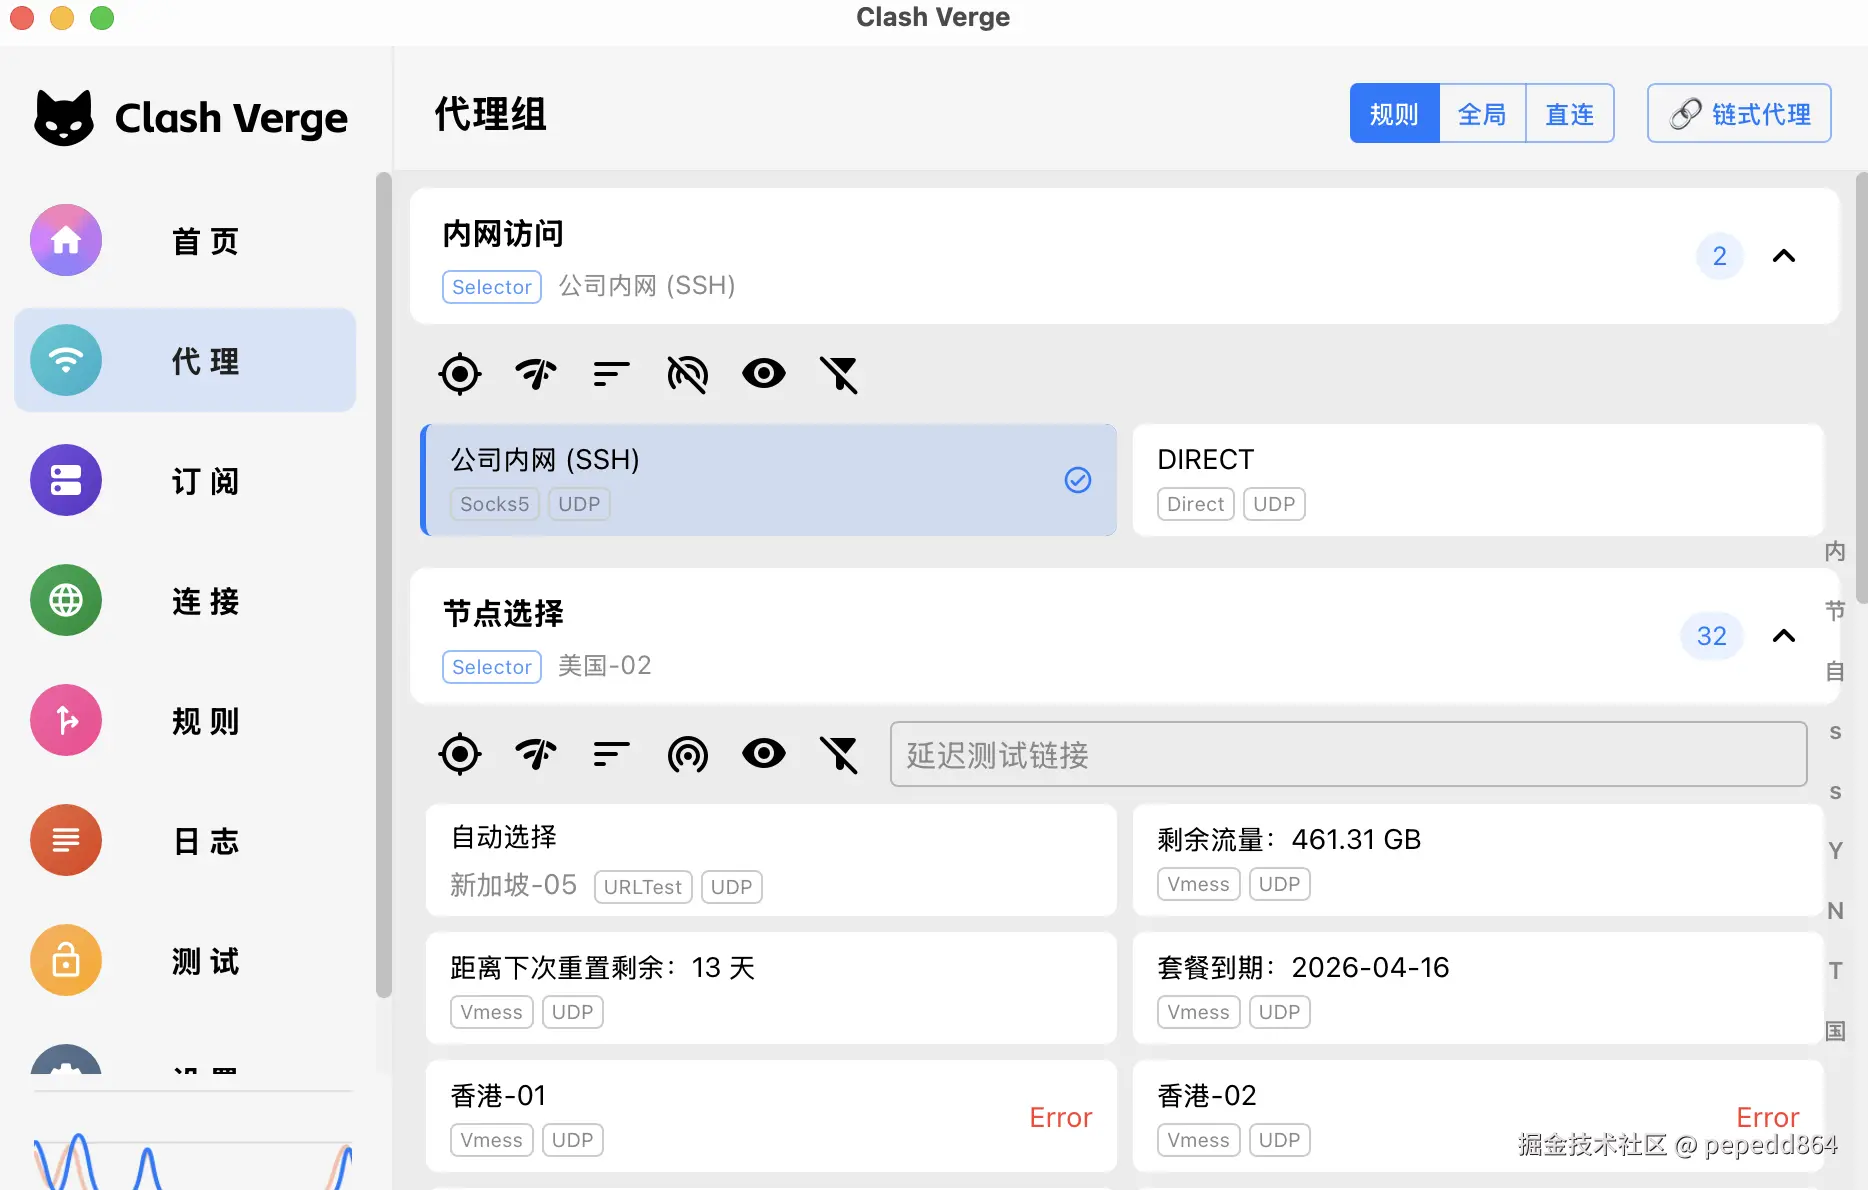Image resolution: width=1868 pixels, height=1190 pixels.
Task: Click the URLTest tag on 自动选择
Action: pos(643,887)
